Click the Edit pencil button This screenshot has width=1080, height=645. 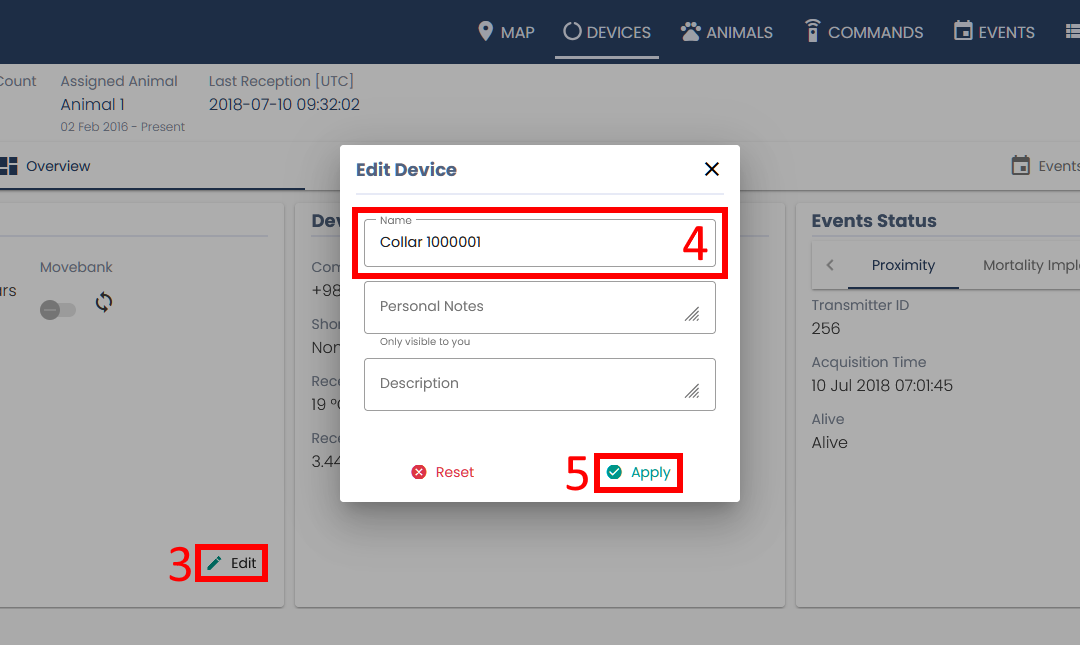point(232,563)
